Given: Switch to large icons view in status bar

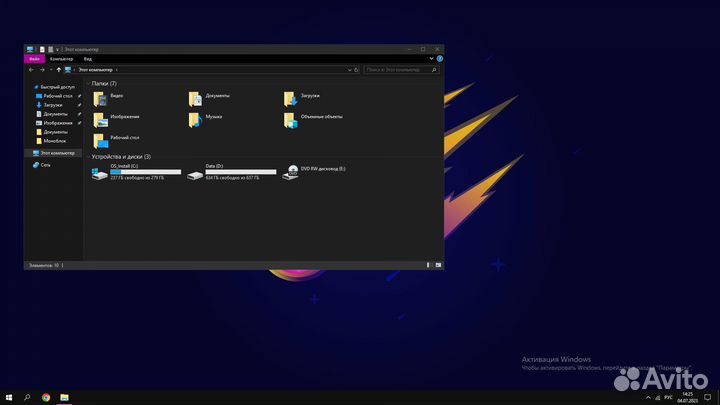Looking at the screenshot, I should click(438, 265).
